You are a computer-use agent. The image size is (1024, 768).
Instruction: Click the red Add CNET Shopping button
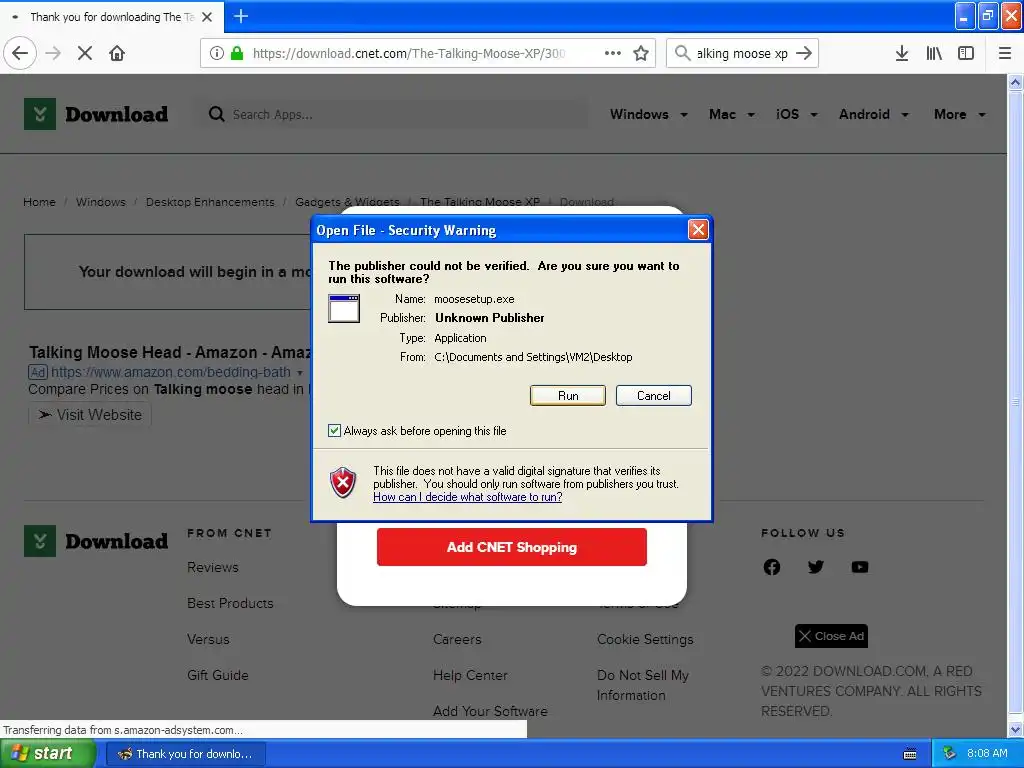click(511, 547)
